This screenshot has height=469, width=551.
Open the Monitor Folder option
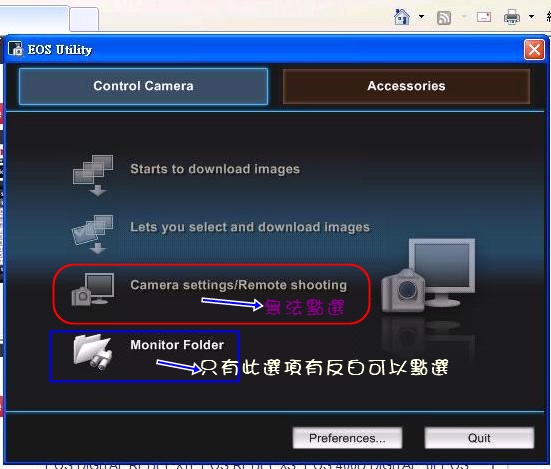(177, 345)
